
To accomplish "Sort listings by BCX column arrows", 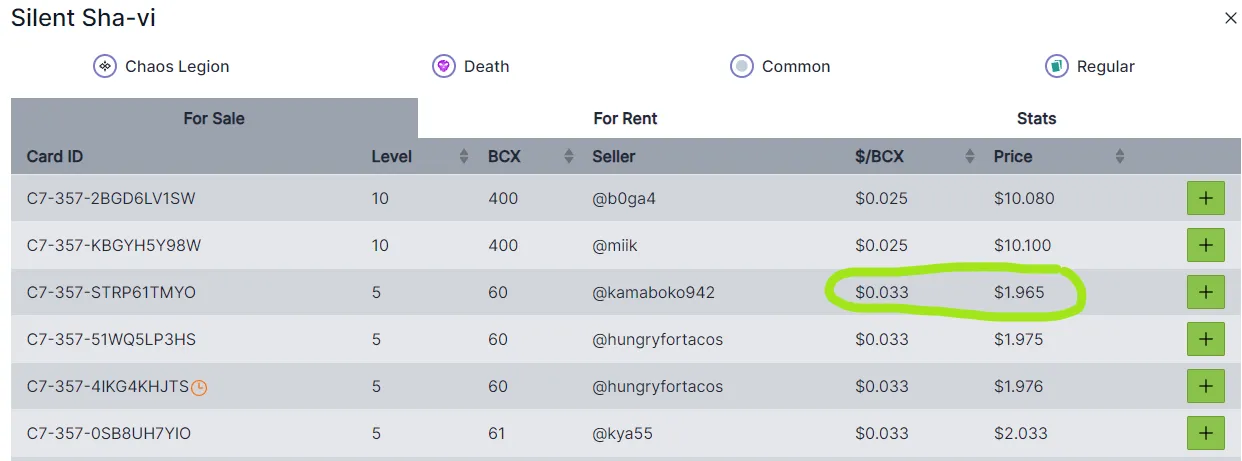I will (x=569, y=156).
